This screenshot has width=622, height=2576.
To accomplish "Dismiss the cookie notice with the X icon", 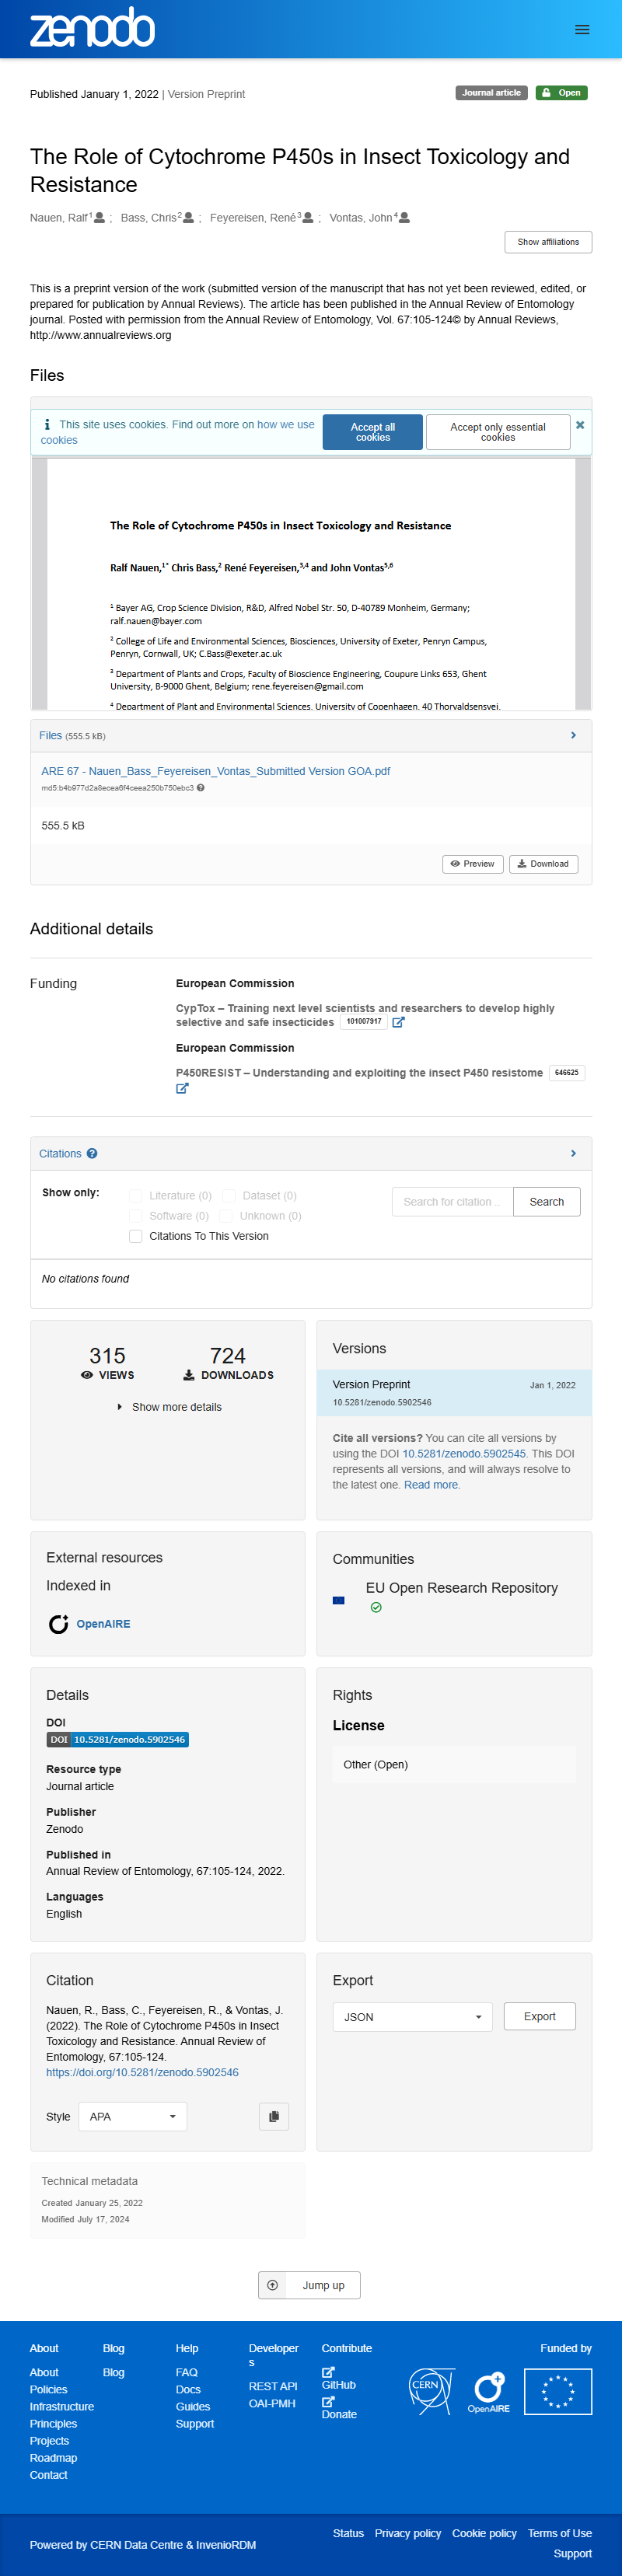I will click(580, 425).
